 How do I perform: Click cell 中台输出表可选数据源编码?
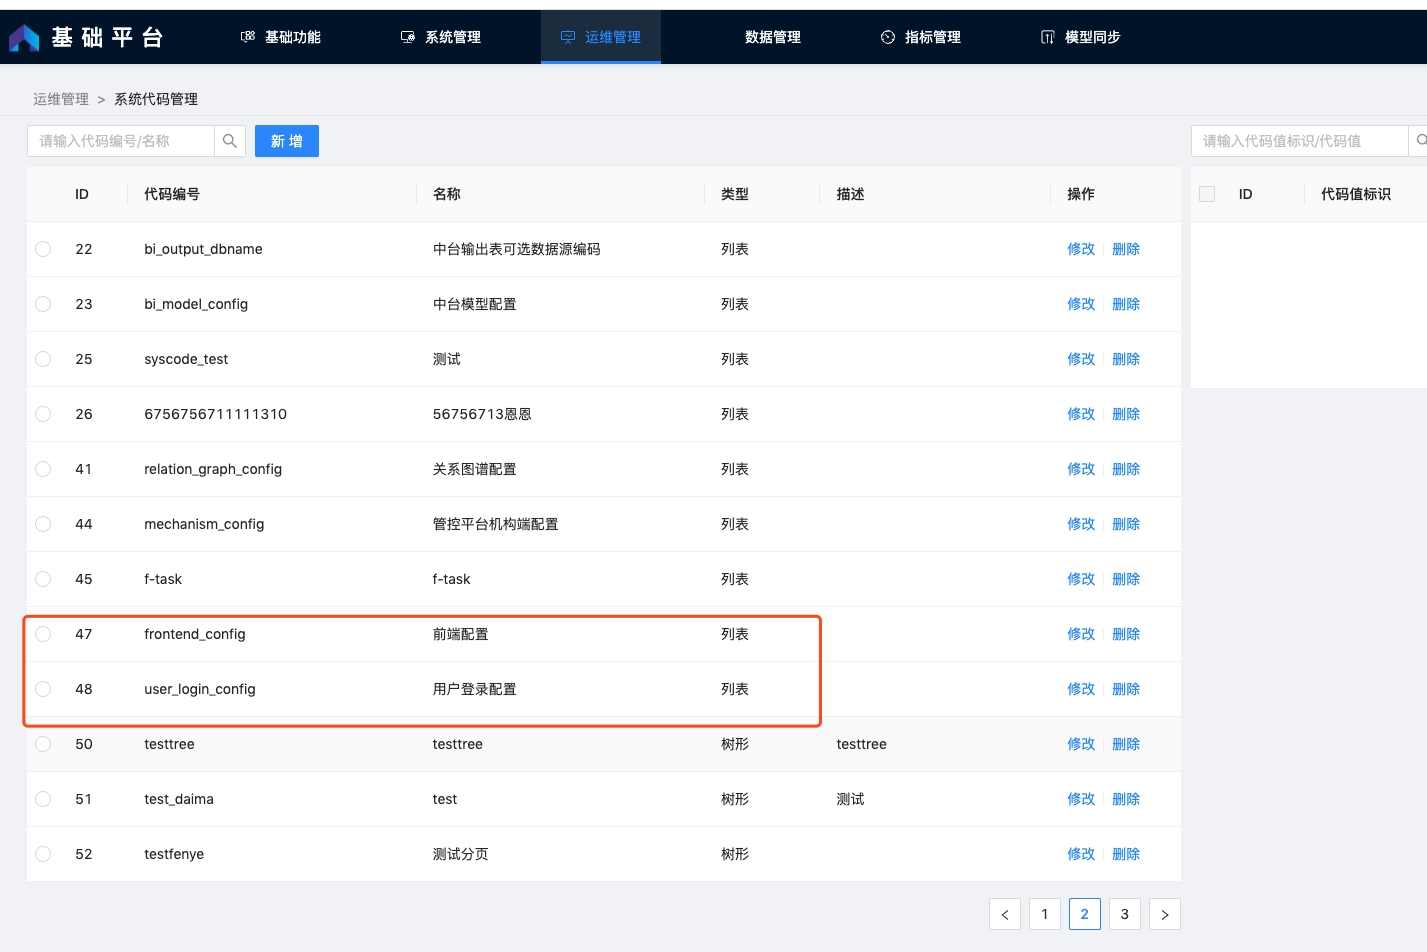click(x=517, y=249)
